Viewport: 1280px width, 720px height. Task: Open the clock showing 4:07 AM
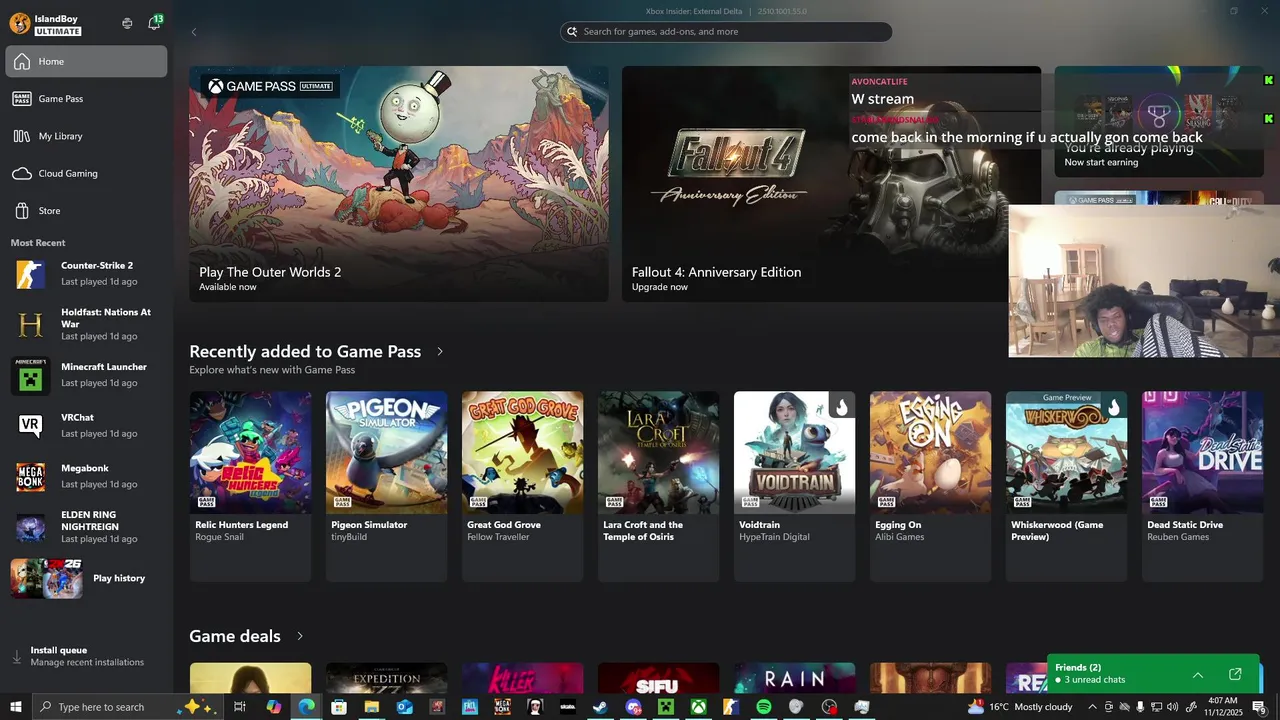[x=1224, y=707]
